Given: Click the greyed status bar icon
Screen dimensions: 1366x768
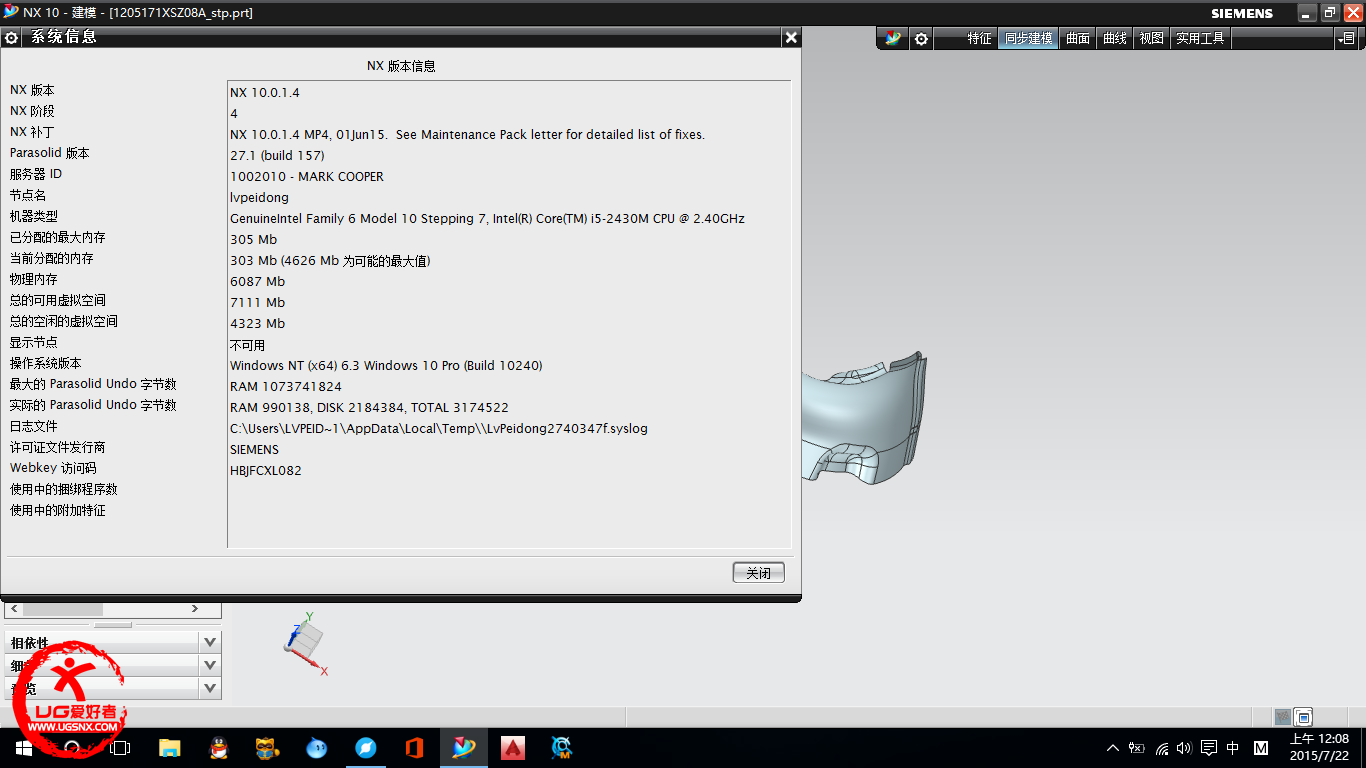Looking at the screenshot, I should (x=1283, y=717).
